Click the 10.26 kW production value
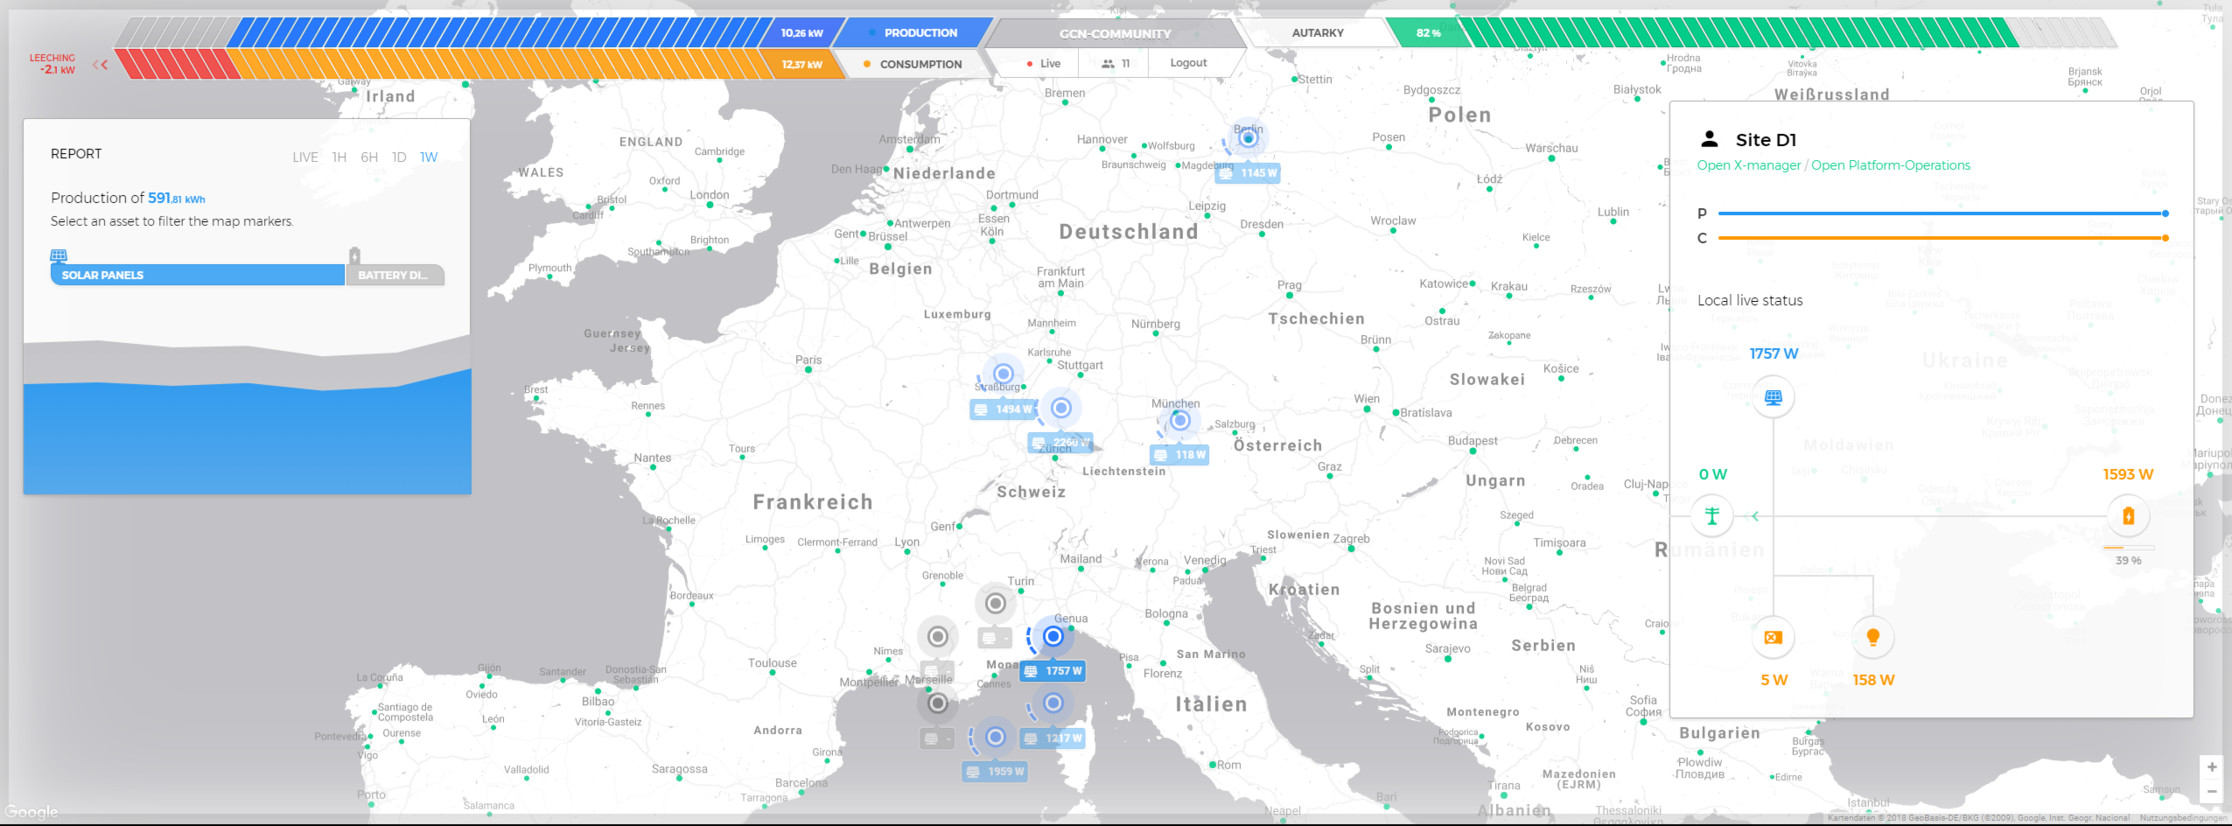The height and width of the screenshot is (826, 2232). click(802, 33)
